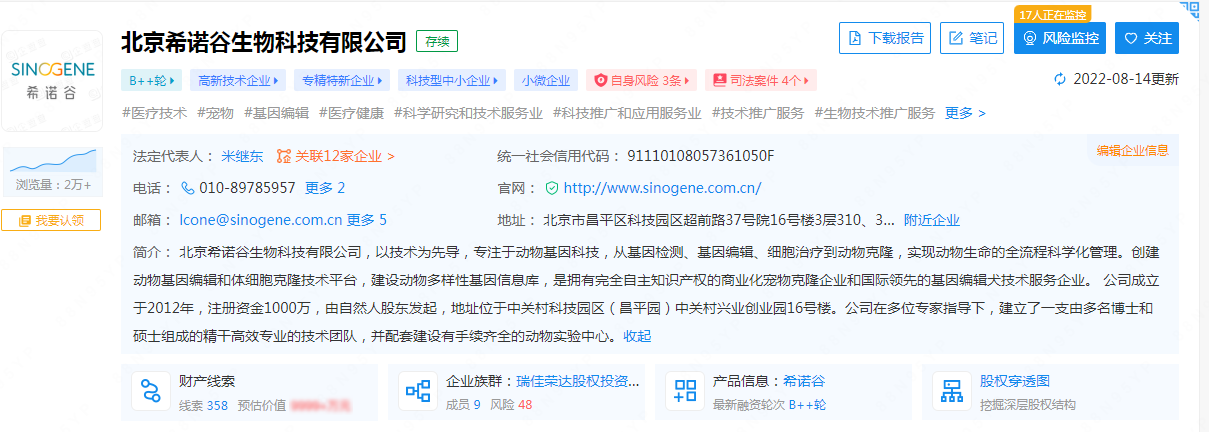Show more hashtags via 更多 >
Screen dimensions: 1209x432
[x=965, y=113]
